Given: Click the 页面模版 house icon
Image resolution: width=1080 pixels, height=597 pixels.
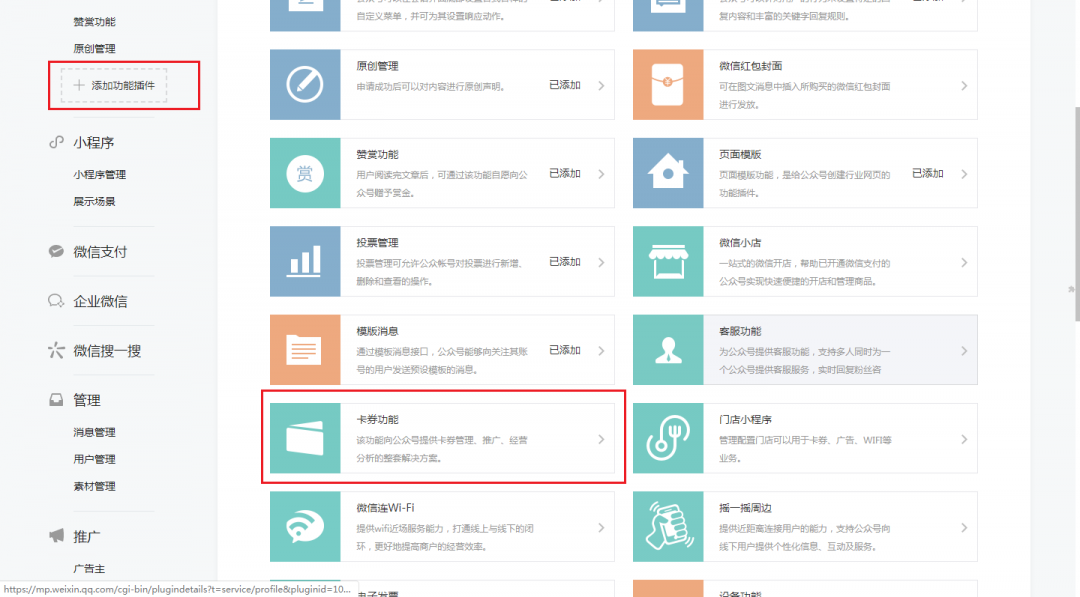Looking at the screenshot, I should click(668, 173).
